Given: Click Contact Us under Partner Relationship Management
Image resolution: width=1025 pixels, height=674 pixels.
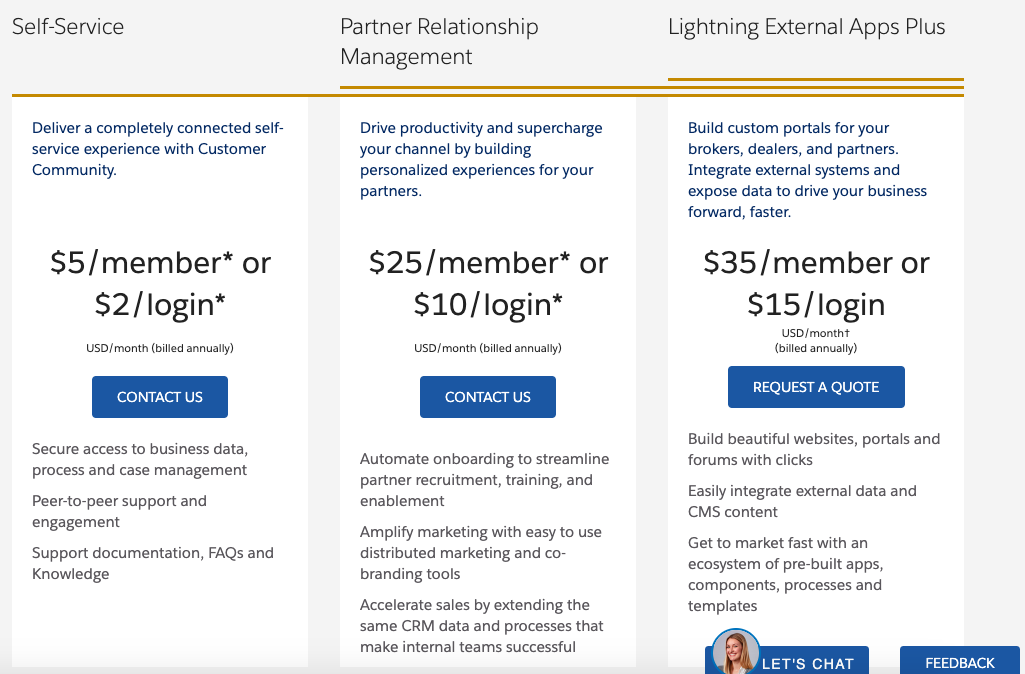Looking at the screenshot, I should pyautogui.click(x=488, y=397).
